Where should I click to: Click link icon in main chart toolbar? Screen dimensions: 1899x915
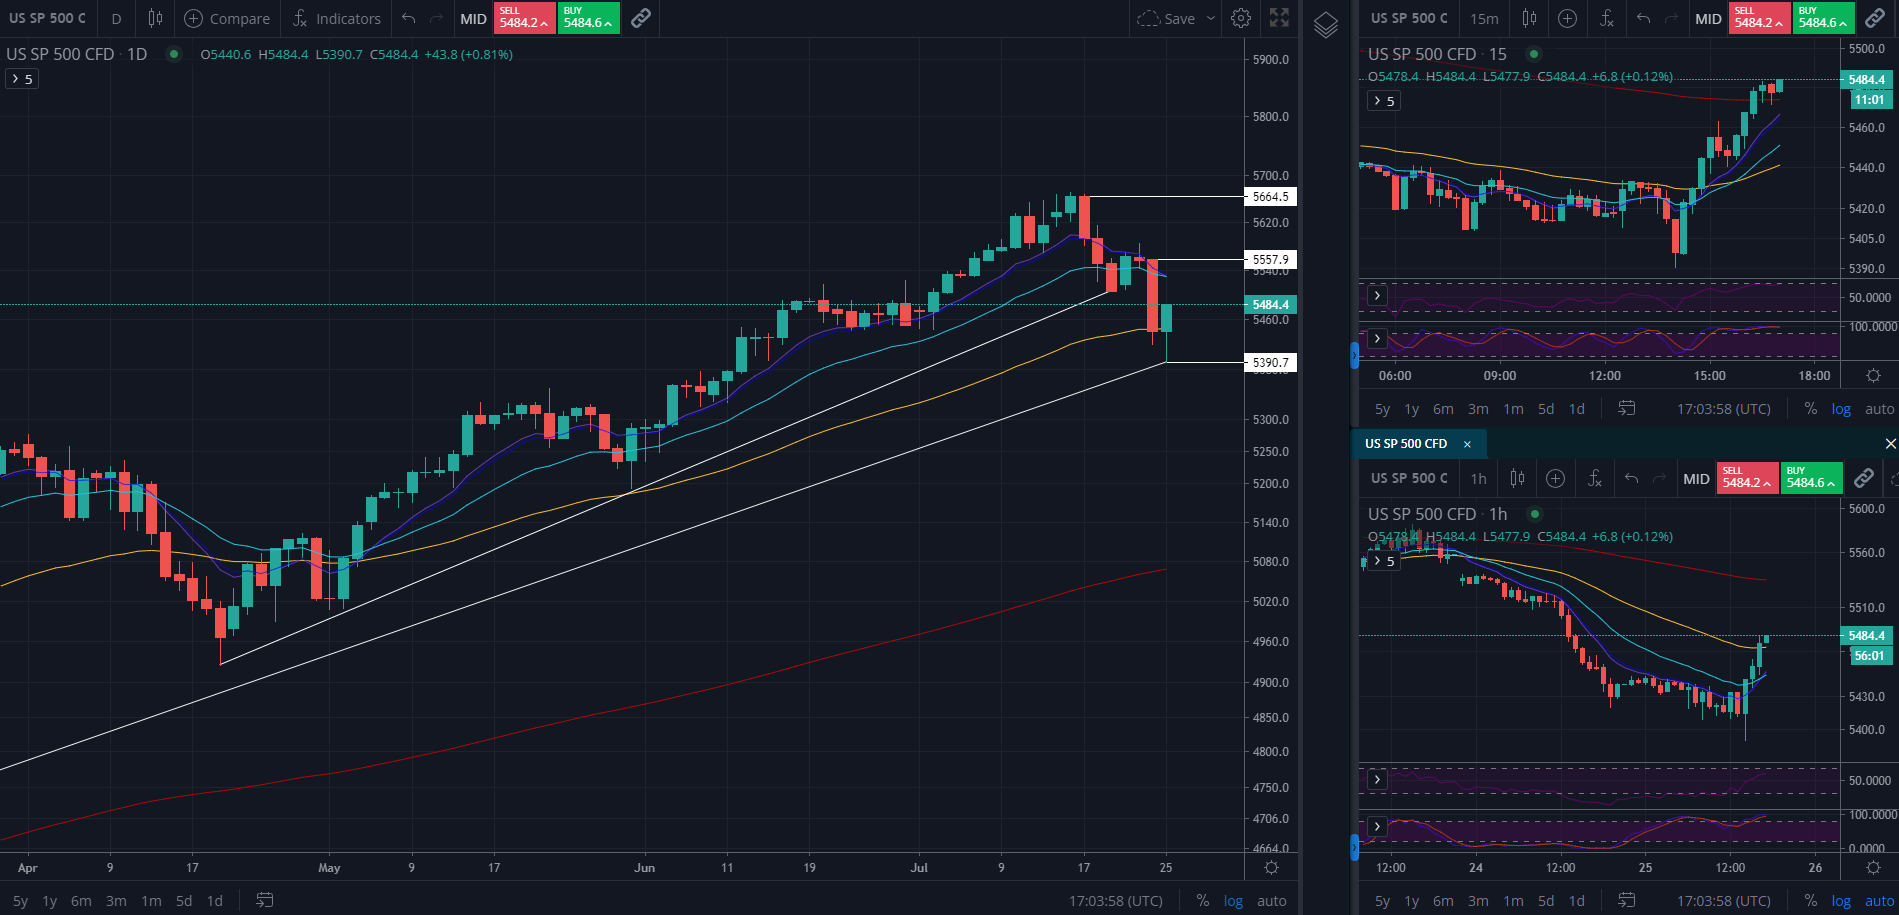click(x=641, y=18)
